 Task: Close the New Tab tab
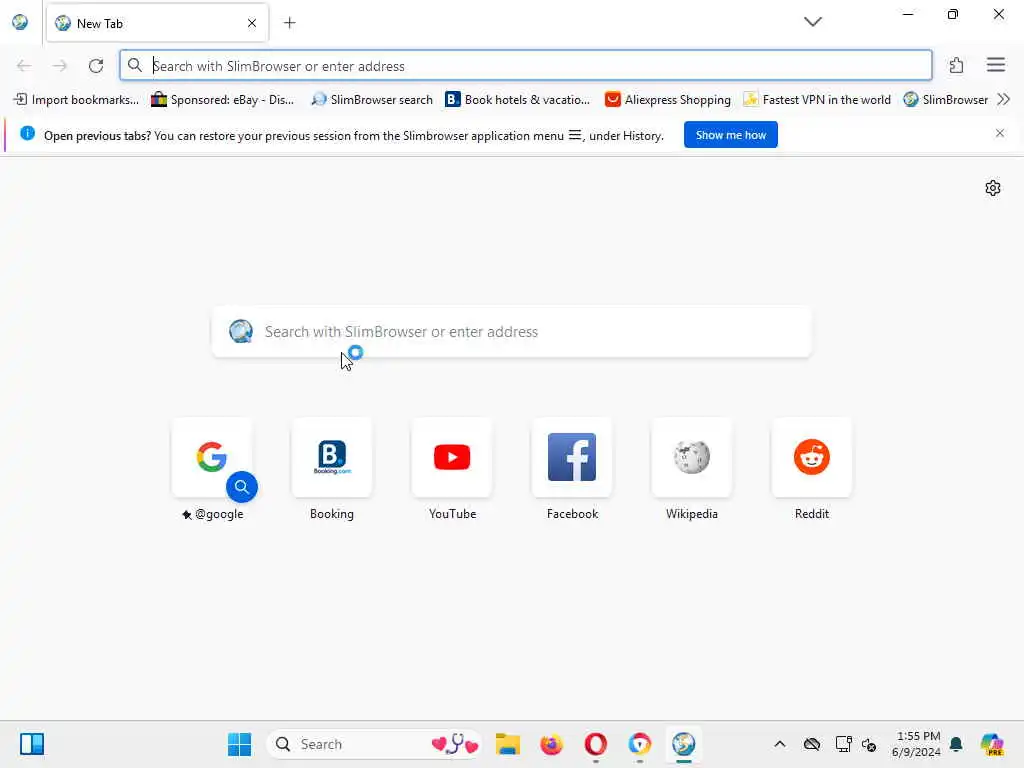(x=251, y=24)
